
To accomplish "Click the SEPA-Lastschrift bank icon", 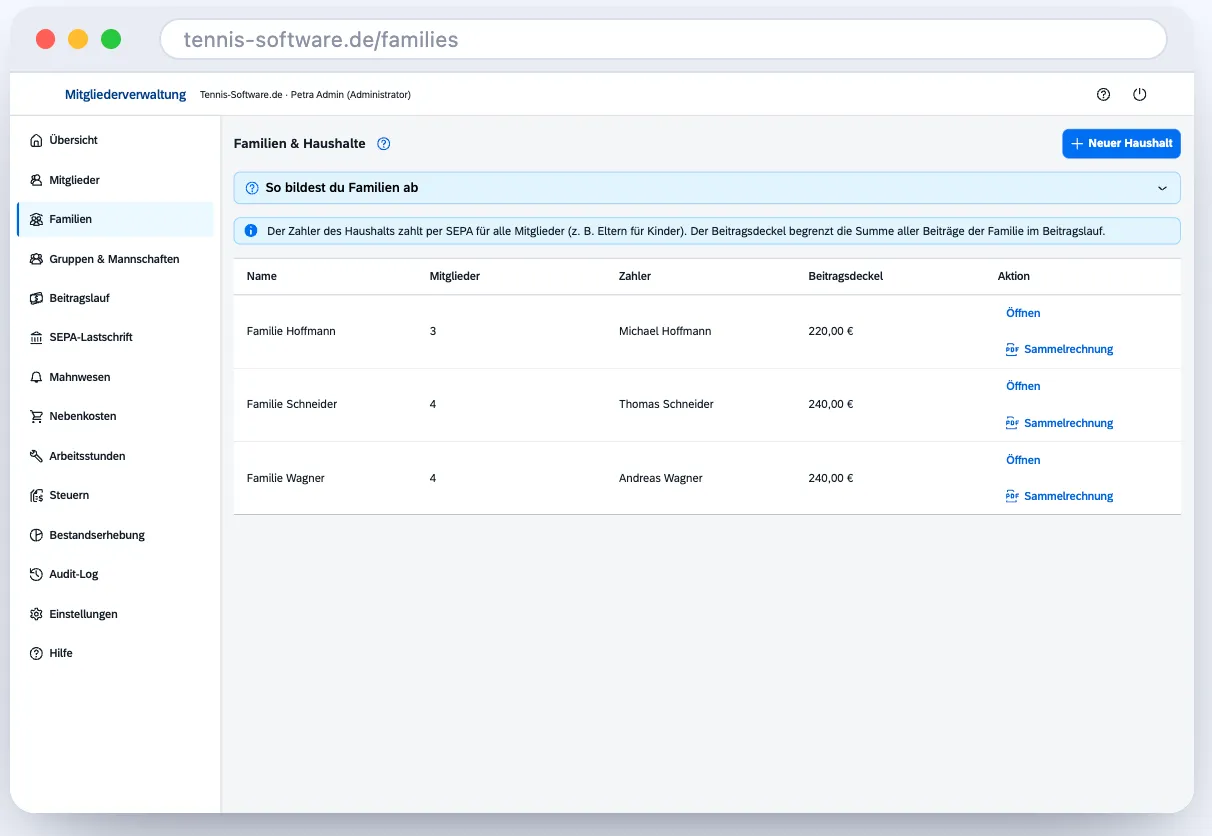I will click(x=36, y=337).
